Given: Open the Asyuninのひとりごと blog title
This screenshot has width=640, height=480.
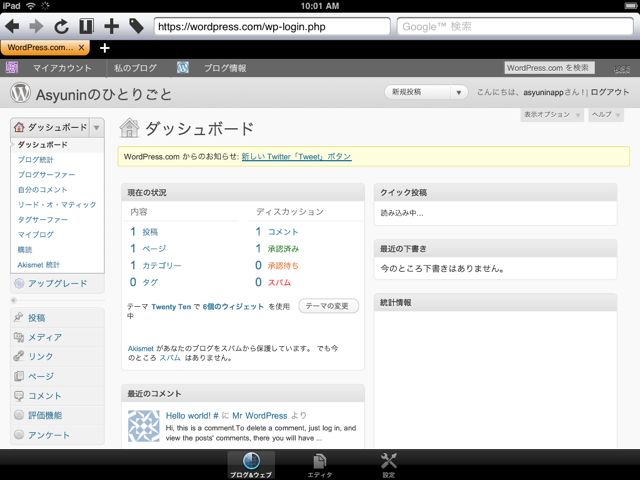Looking at the screenshot, I should click(104, 95).
